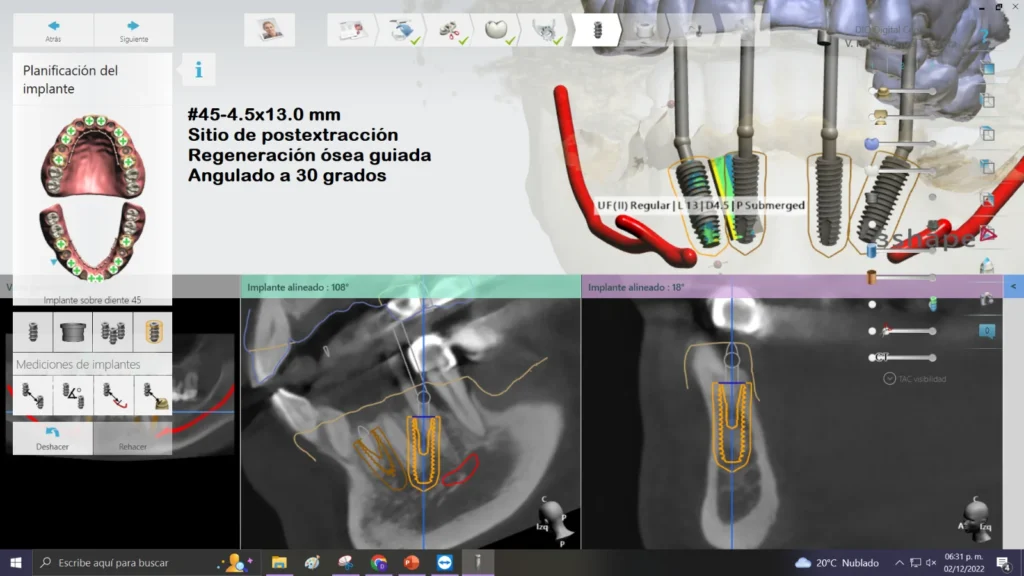The width and height of the screenshot is (1024, 576).
Task: Click the greyed Rehacer redo button
Action: coord(133,438)
